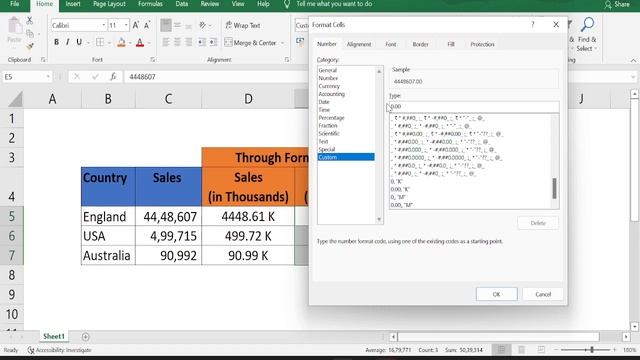Click the Align Left icon
The image size is (640, 360).
pyautogui.click(x=166, y=42)
